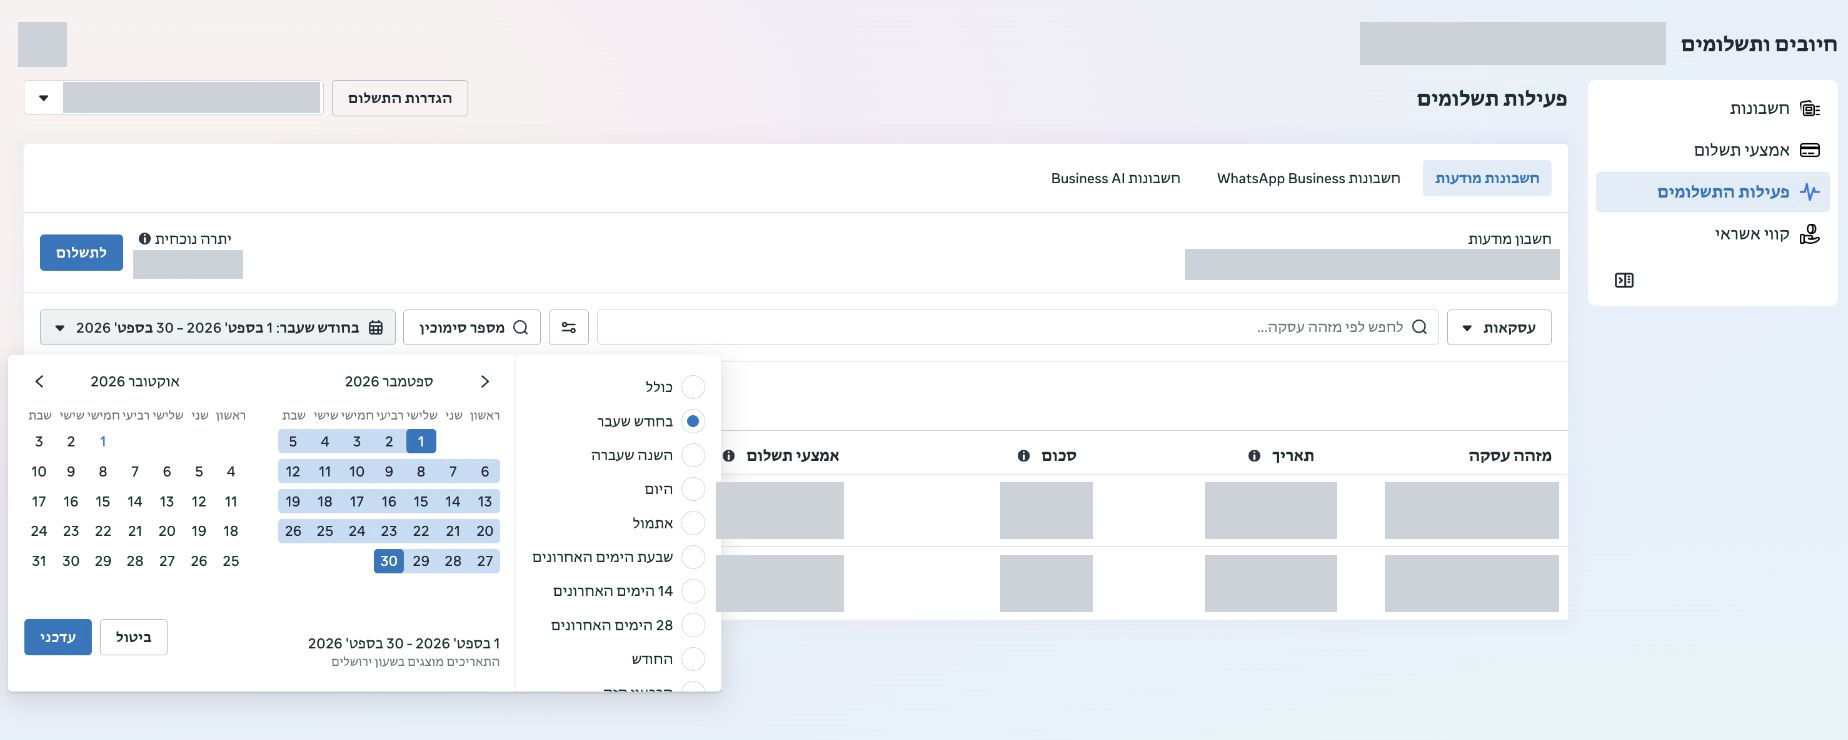The image size is (1848, 740).
Task: Select the בחודש שעבר radio option
Action: [x=692, y=421]
